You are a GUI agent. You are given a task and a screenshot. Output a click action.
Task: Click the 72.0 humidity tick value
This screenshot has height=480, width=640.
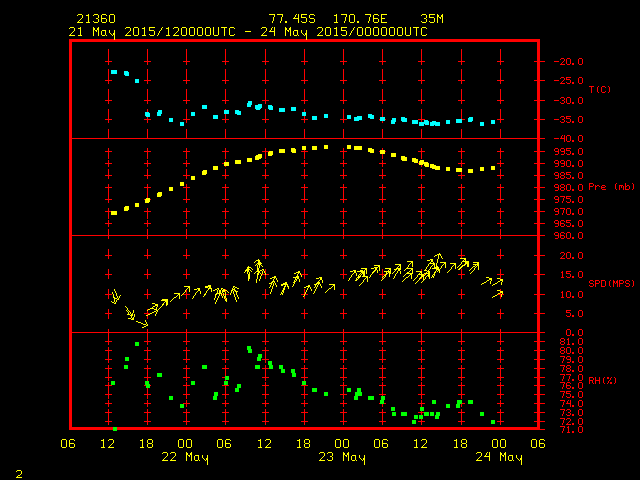(571, 422)
